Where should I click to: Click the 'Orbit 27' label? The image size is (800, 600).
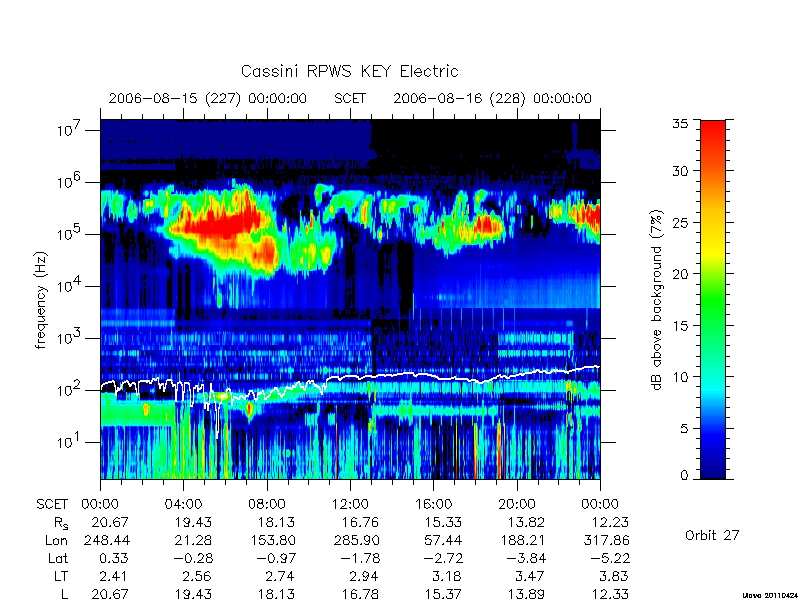[x=712, y=535]
